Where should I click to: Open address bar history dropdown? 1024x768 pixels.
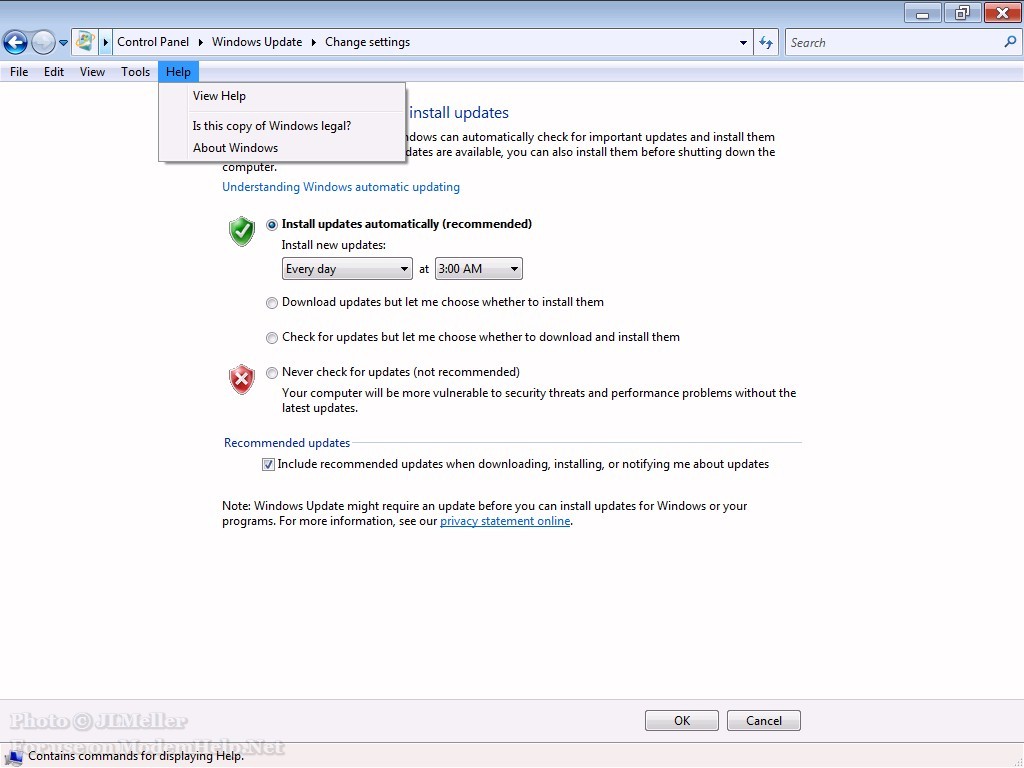(x=743, y=42)
